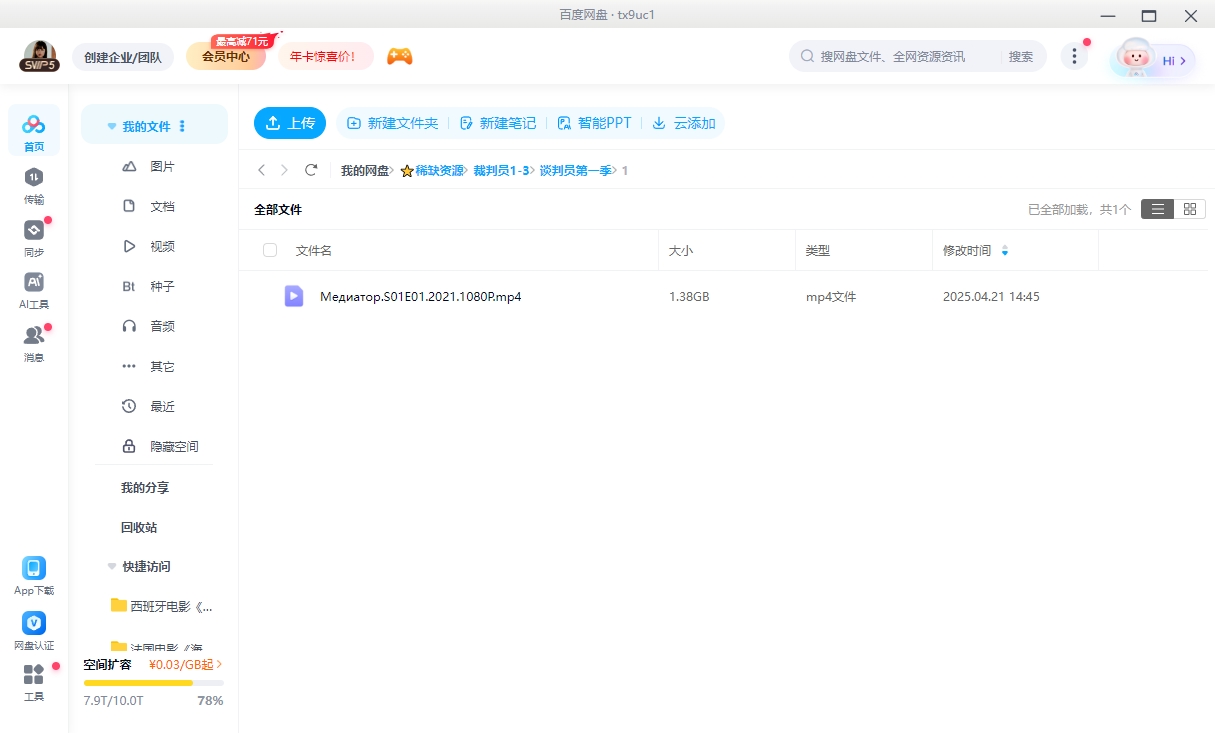Collapse the 我的文件 tree

click(111, 124)
